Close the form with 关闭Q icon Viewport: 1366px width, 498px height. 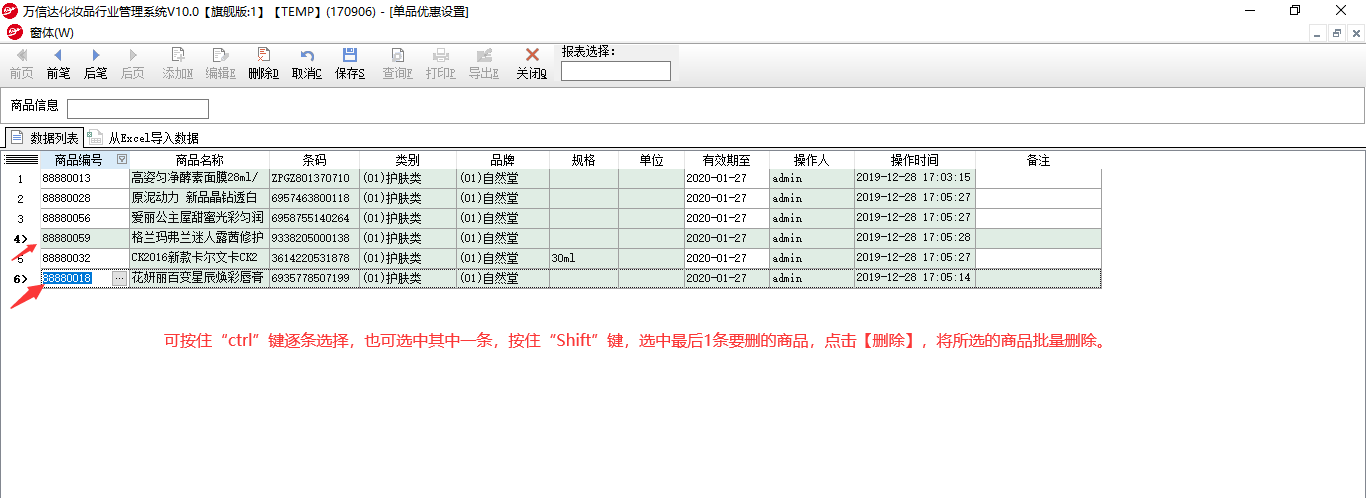(x=532, y=64)
